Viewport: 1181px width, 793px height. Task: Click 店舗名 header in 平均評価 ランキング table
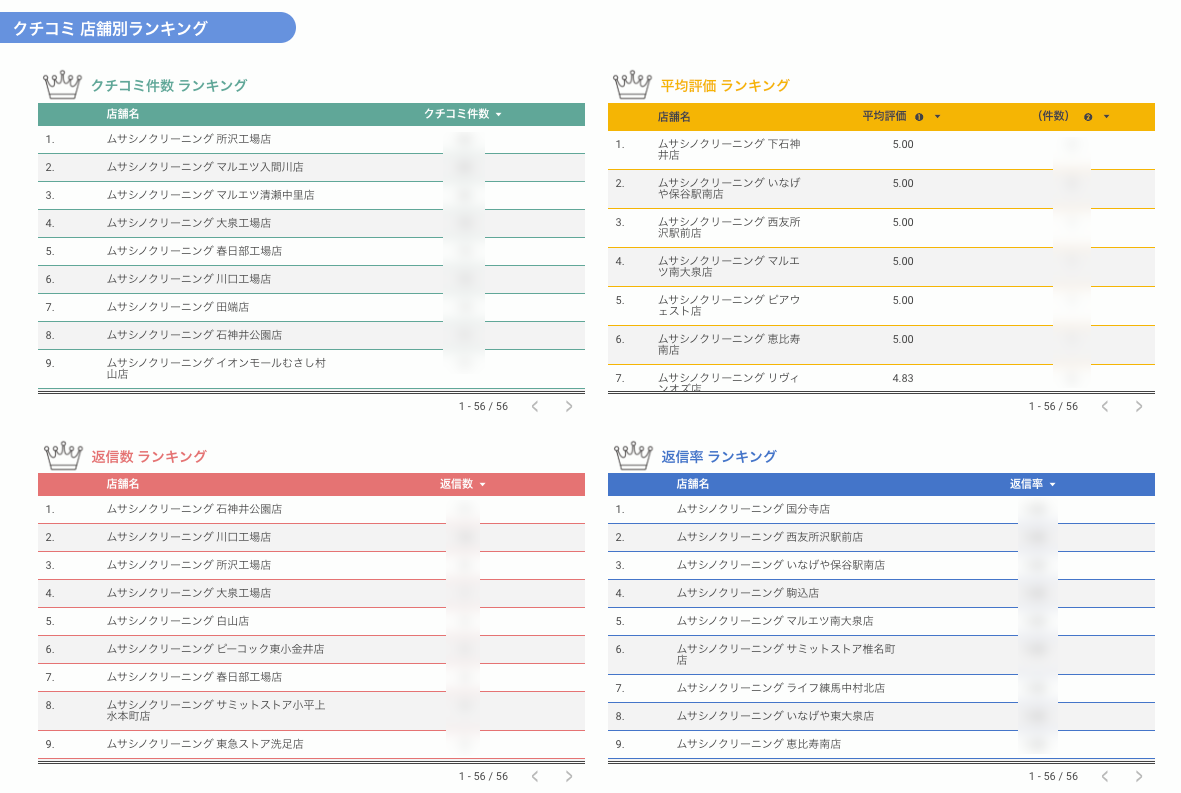[674, 117]
